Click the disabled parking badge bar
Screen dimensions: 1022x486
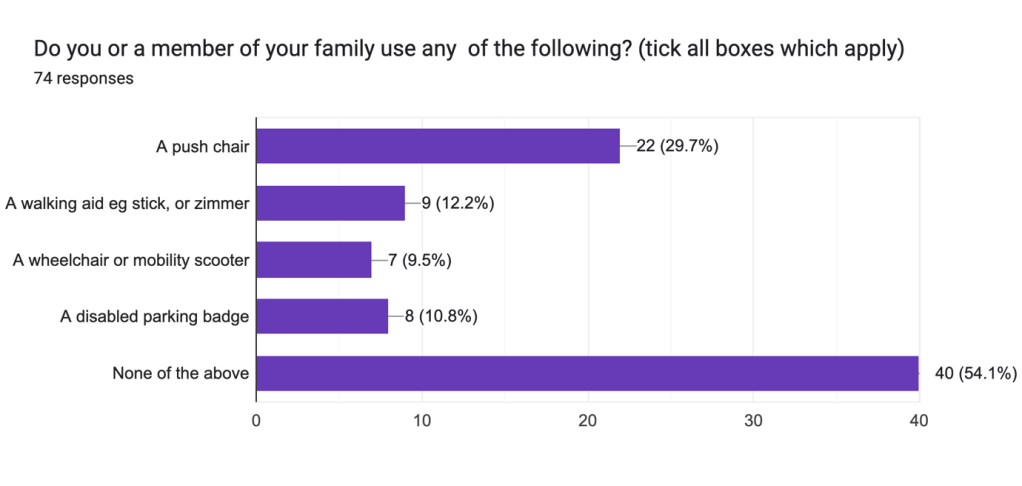[x=322, y=317]
